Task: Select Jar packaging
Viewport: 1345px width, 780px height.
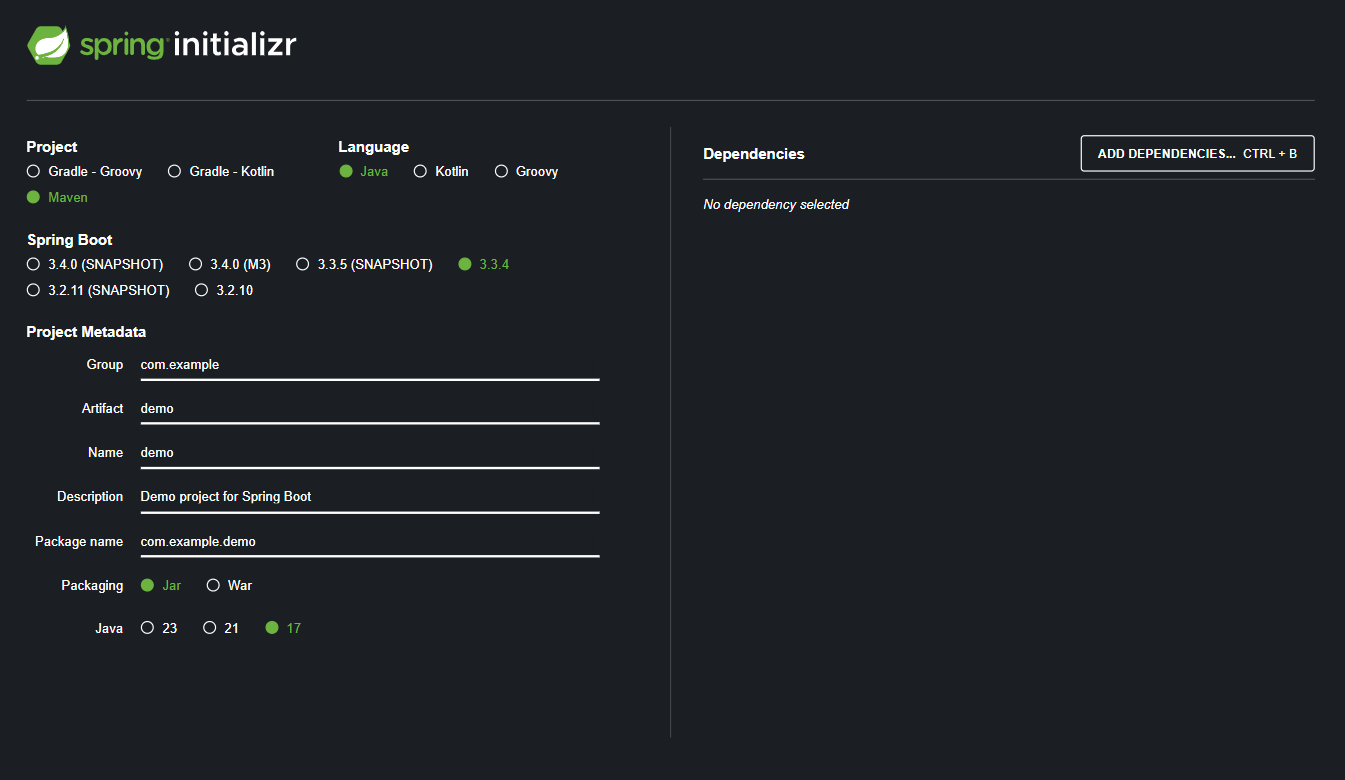Action: (x=160, y=586)
